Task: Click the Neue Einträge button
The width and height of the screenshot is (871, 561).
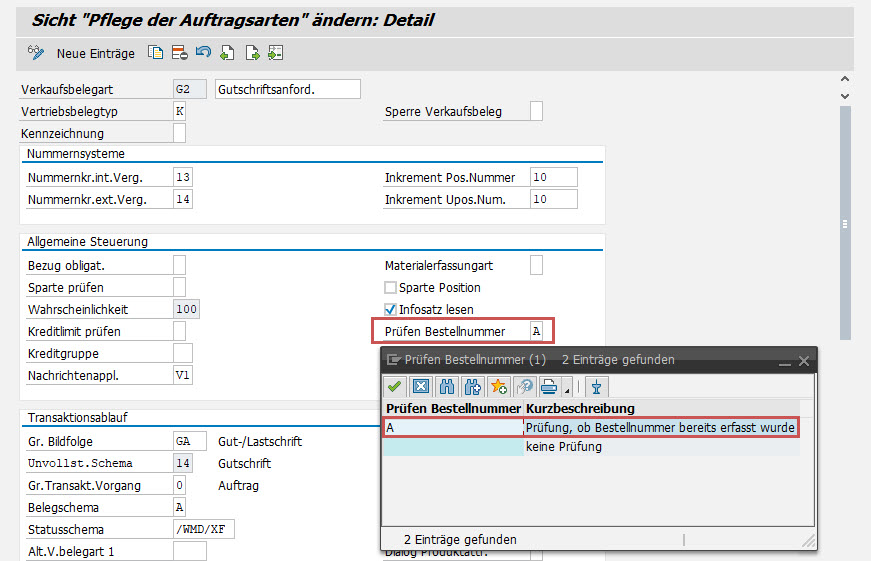Action: (96, 53)
